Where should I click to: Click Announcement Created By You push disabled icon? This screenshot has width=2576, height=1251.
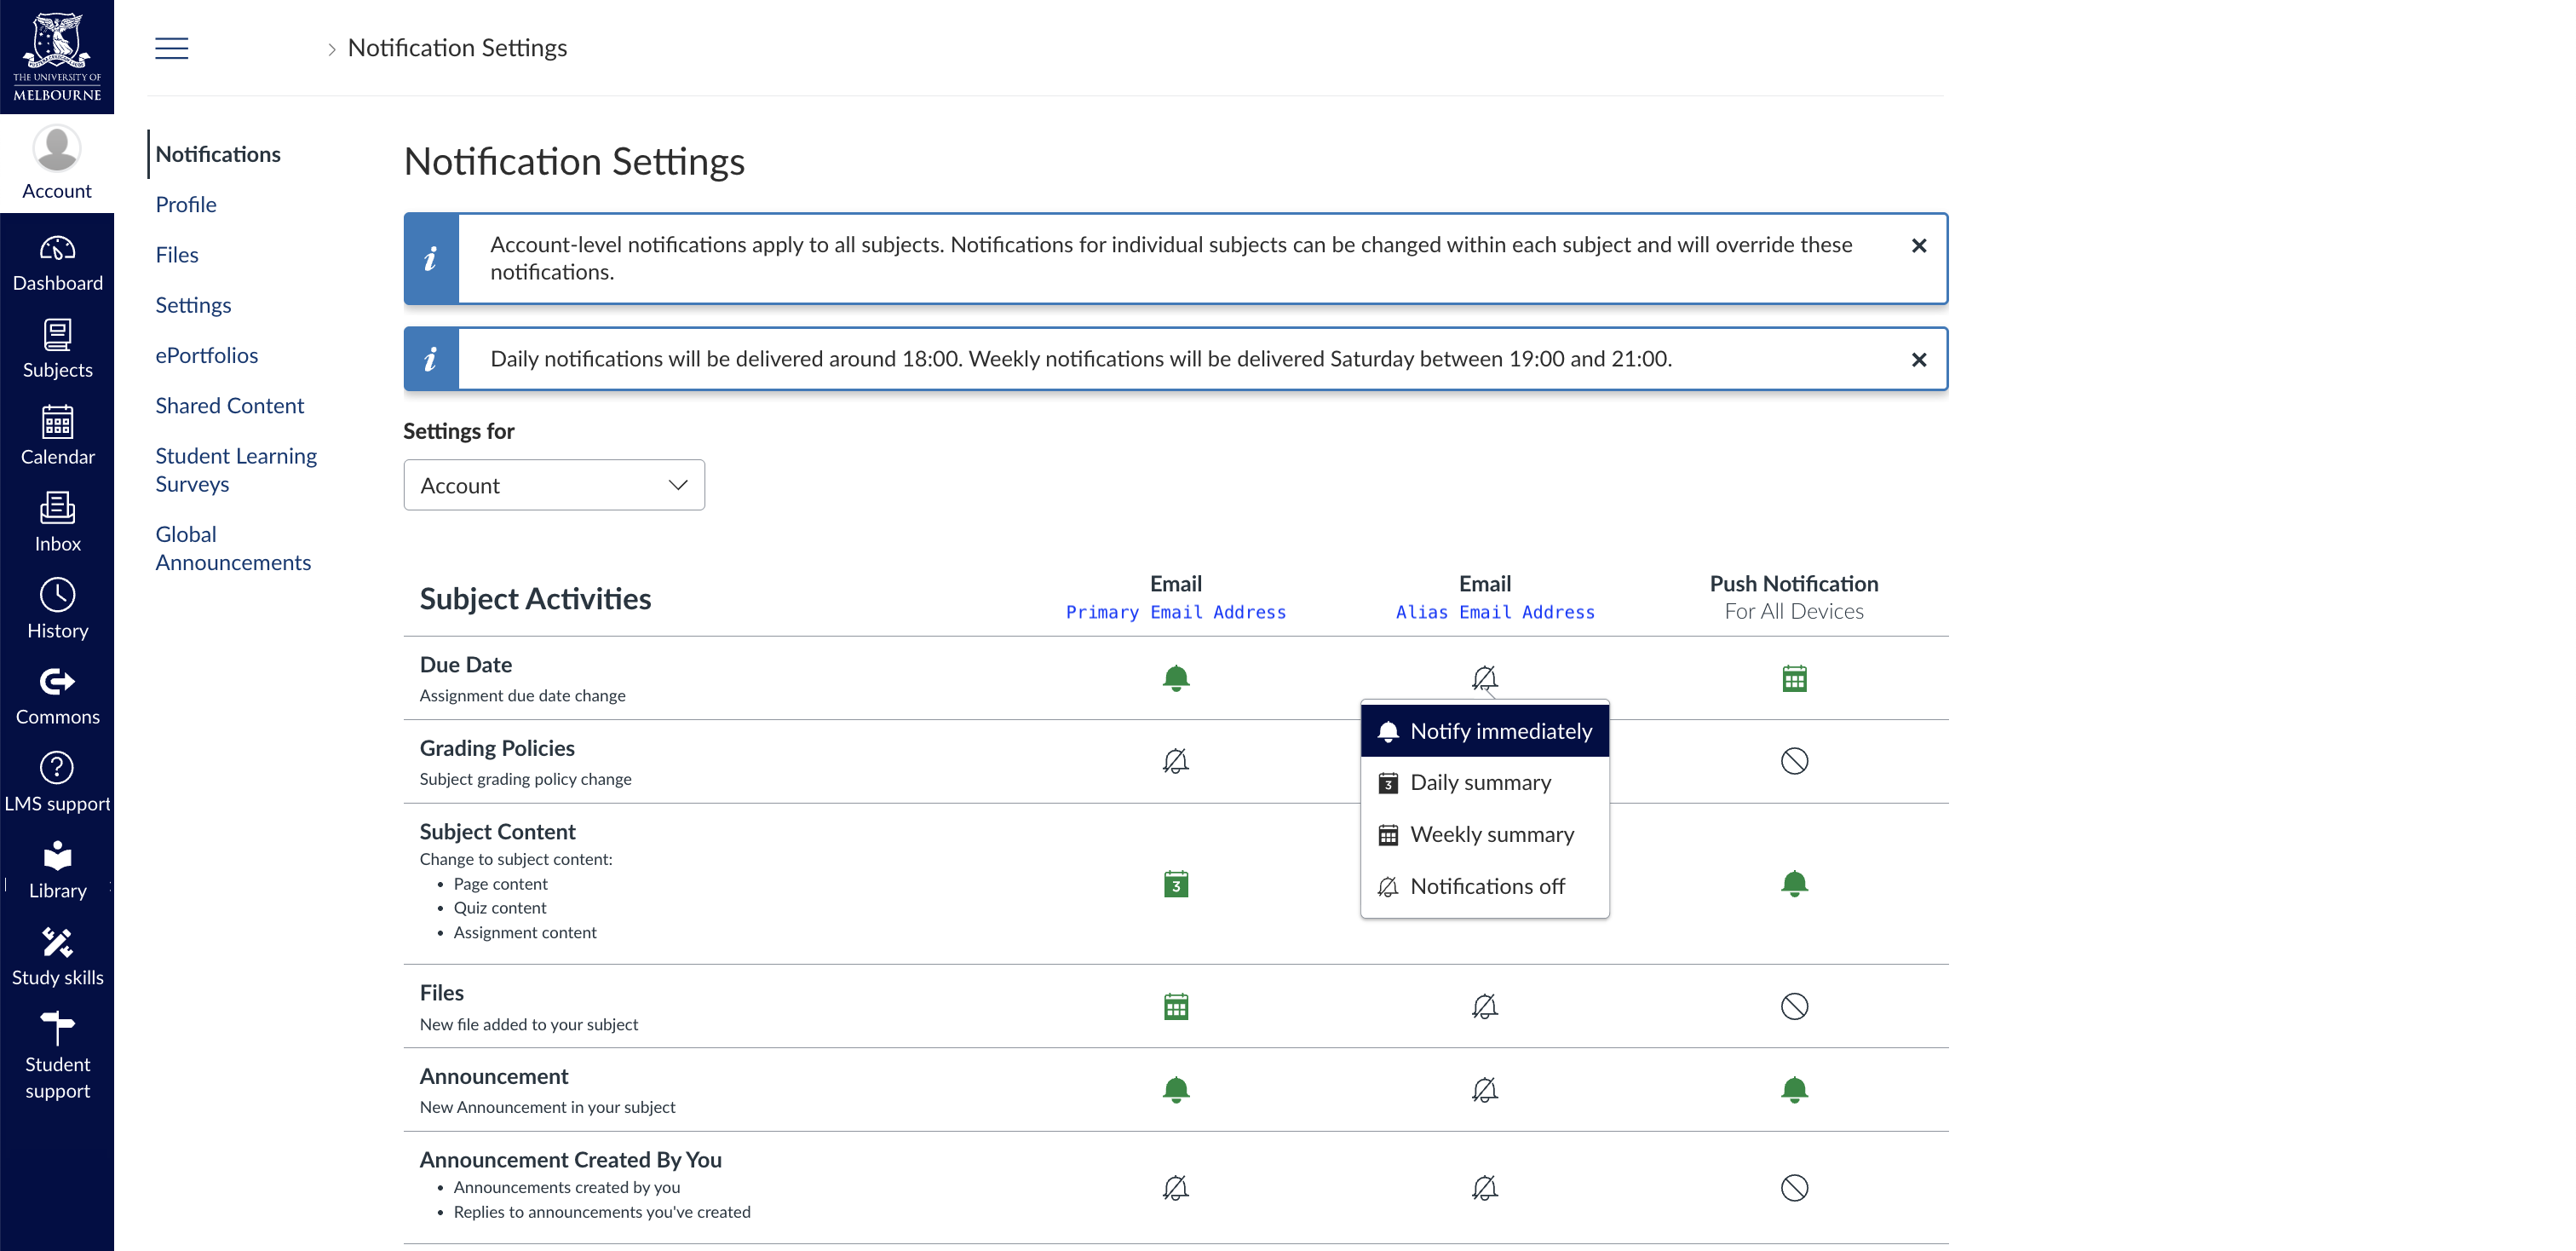(x=1794, y=1188)
